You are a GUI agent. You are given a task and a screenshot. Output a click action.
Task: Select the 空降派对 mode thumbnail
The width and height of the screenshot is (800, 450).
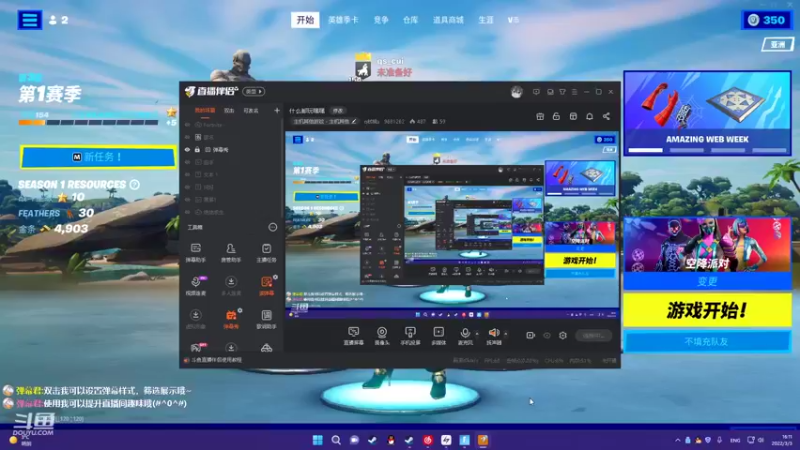[707, 244]
